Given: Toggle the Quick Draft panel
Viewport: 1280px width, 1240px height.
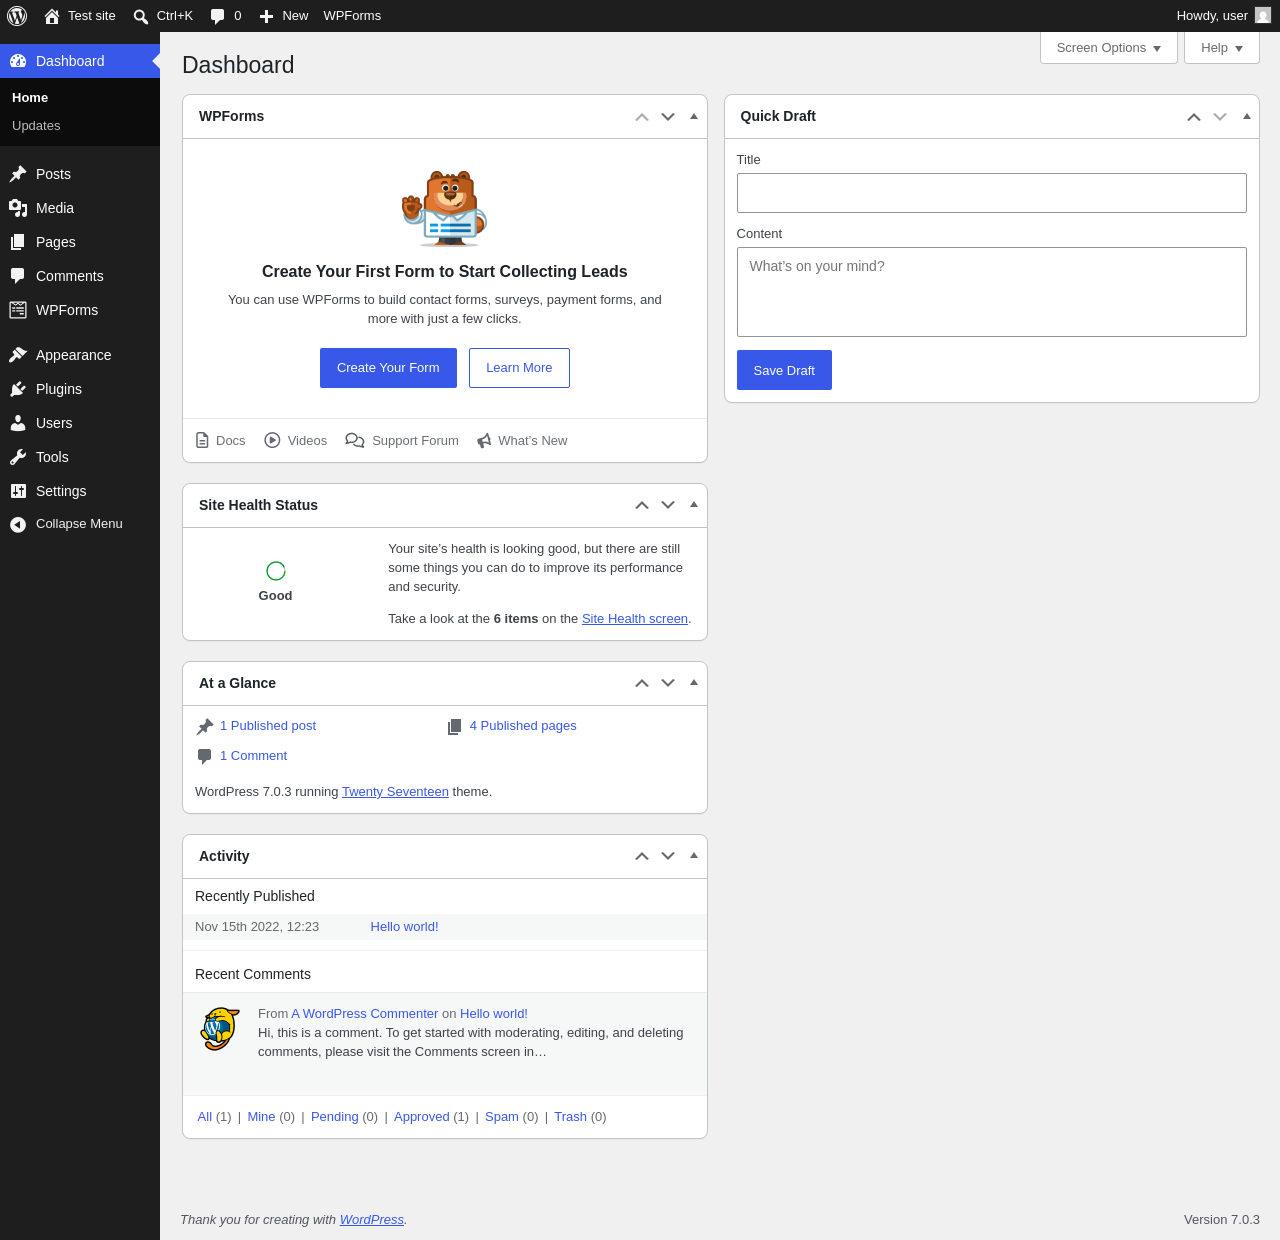Looking at the screenshot, I should [1247, 116].
